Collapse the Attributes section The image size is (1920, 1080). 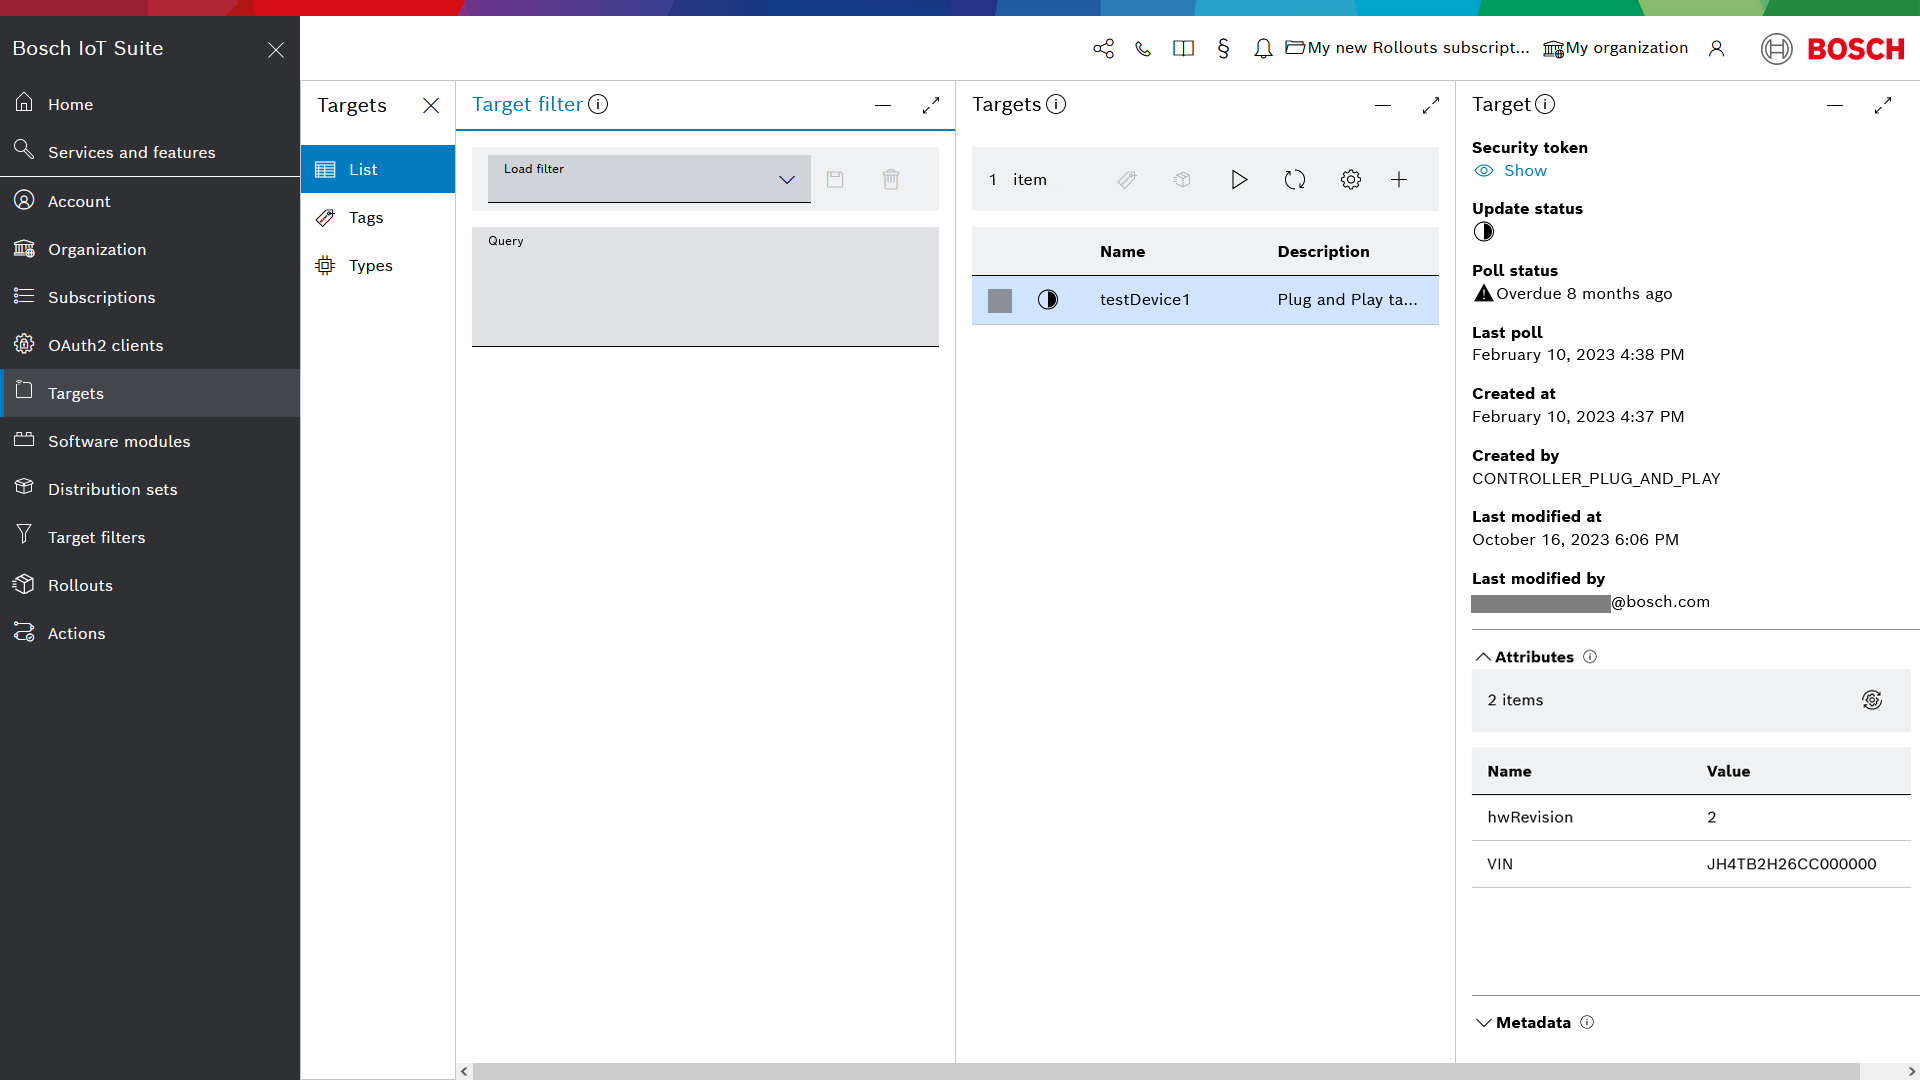coord(1484,657)
